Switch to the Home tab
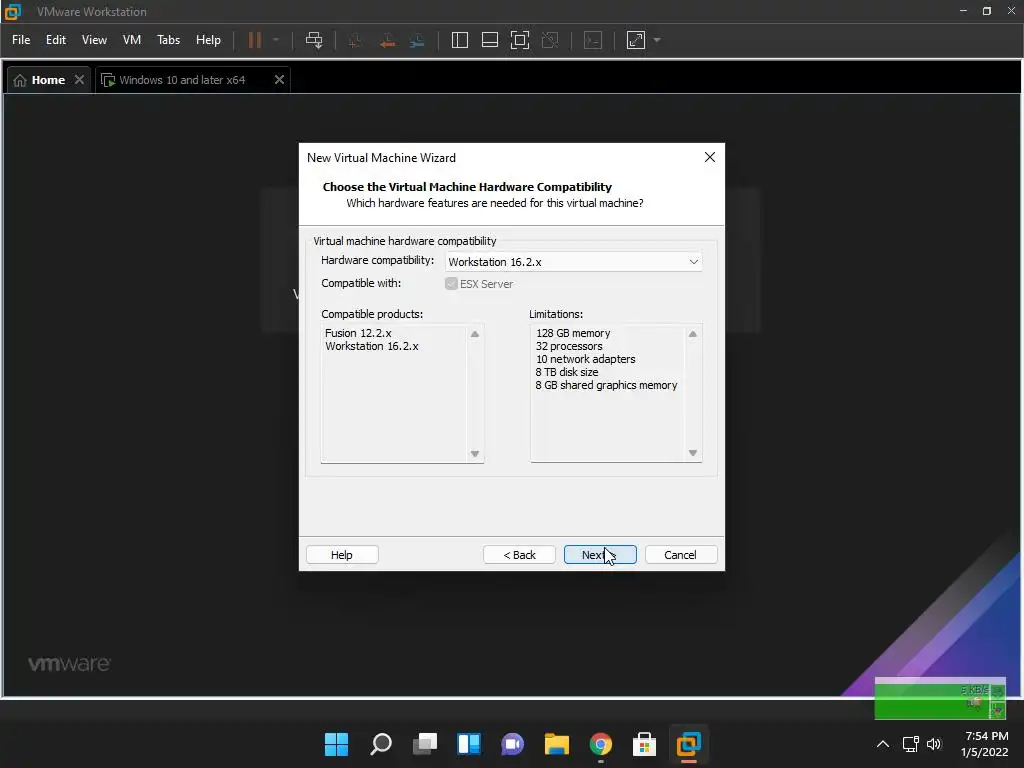The width and height of the screenshot is (1024, 768). 48,80
